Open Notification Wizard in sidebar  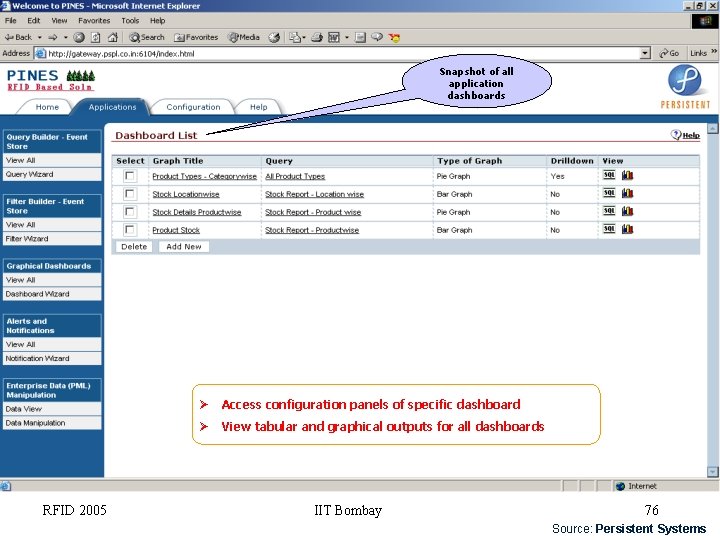52,358
